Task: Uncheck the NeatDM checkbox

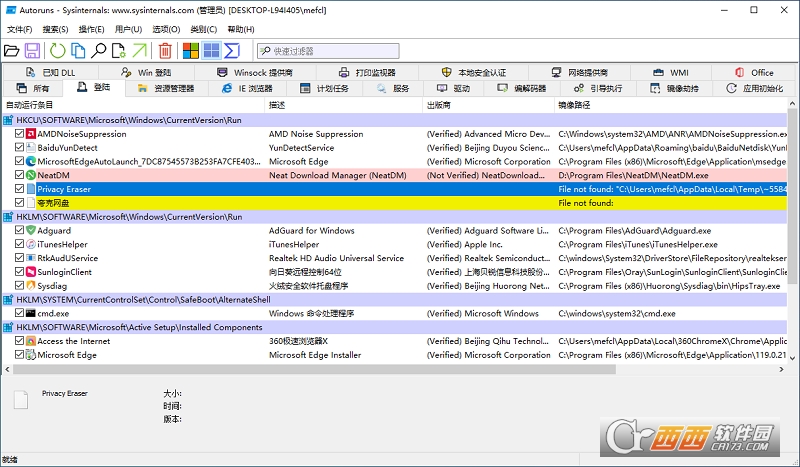Action: pyautogui.click(x=19, y=175)
